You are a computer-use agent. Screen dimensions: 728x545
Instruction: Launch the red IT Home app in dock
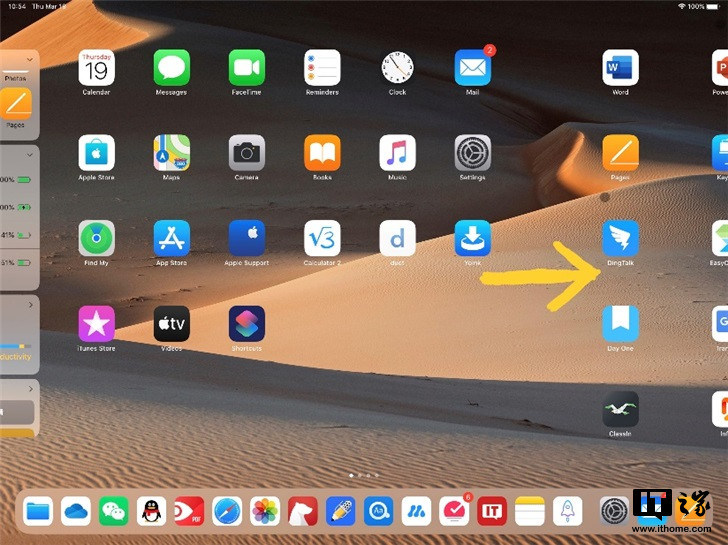coord(492,511)
